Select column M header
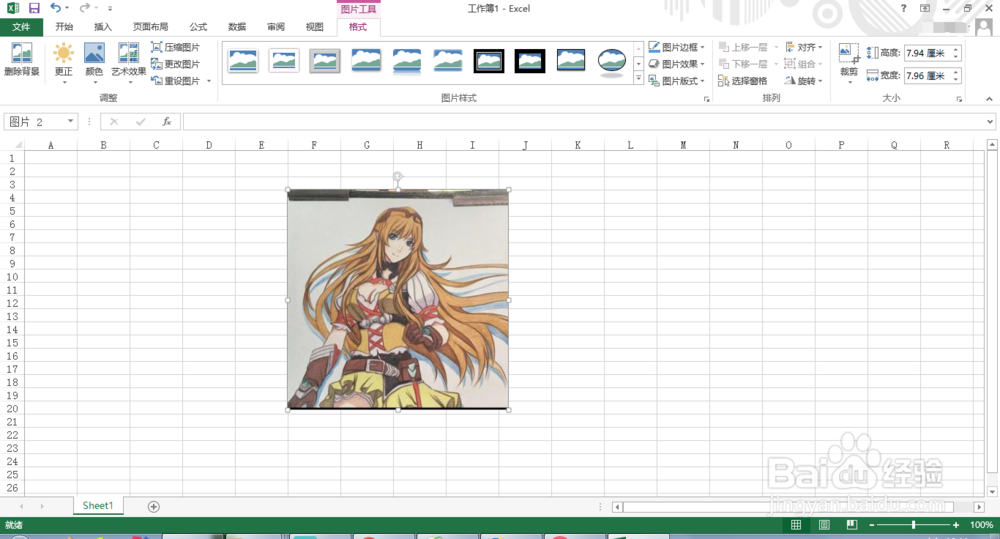 pyautogui.click(x=683, y=145)
